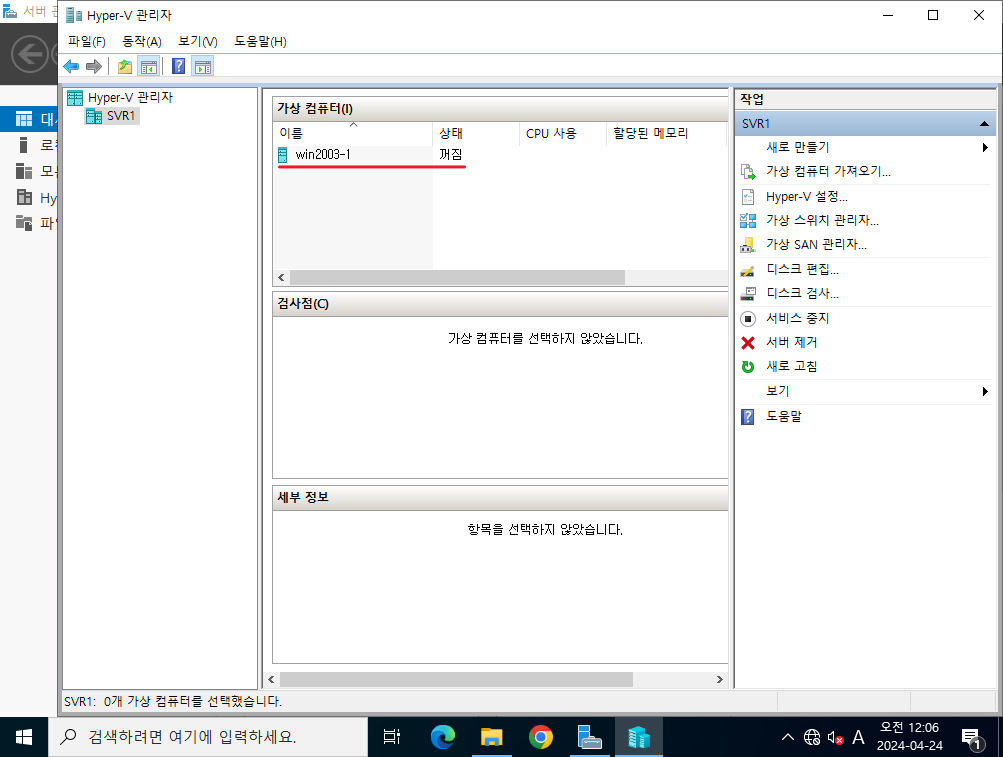The width and height of the screenshot is (1003, 757).
Task: Click the muted volume tray icon
Action: [x=835, y=737]
